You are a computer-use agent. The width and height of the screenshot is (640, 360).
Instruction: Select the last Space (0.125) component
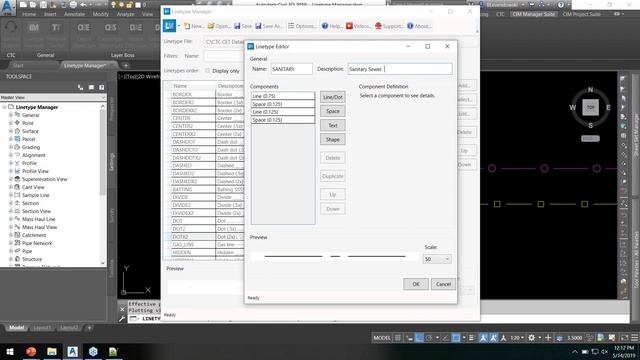pyautogui.click(x=283, y=120)
